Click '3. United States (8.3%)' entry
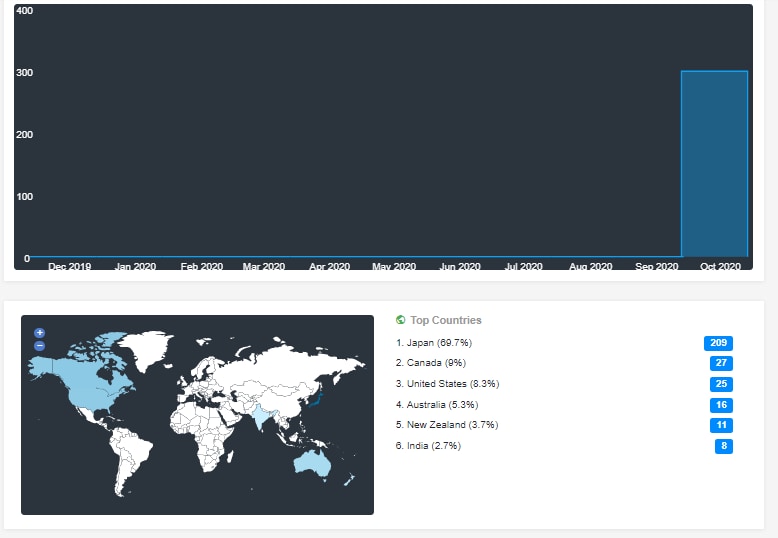The height and width of the screenshot is (538, 778). (448, 384)
